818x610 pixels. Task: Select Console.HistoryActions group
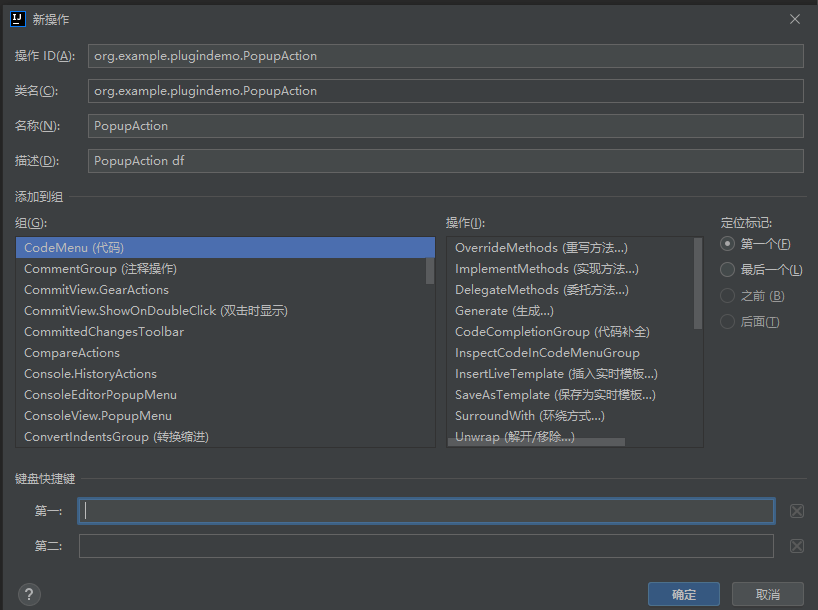pyautogui.click(x=225, y=374)
